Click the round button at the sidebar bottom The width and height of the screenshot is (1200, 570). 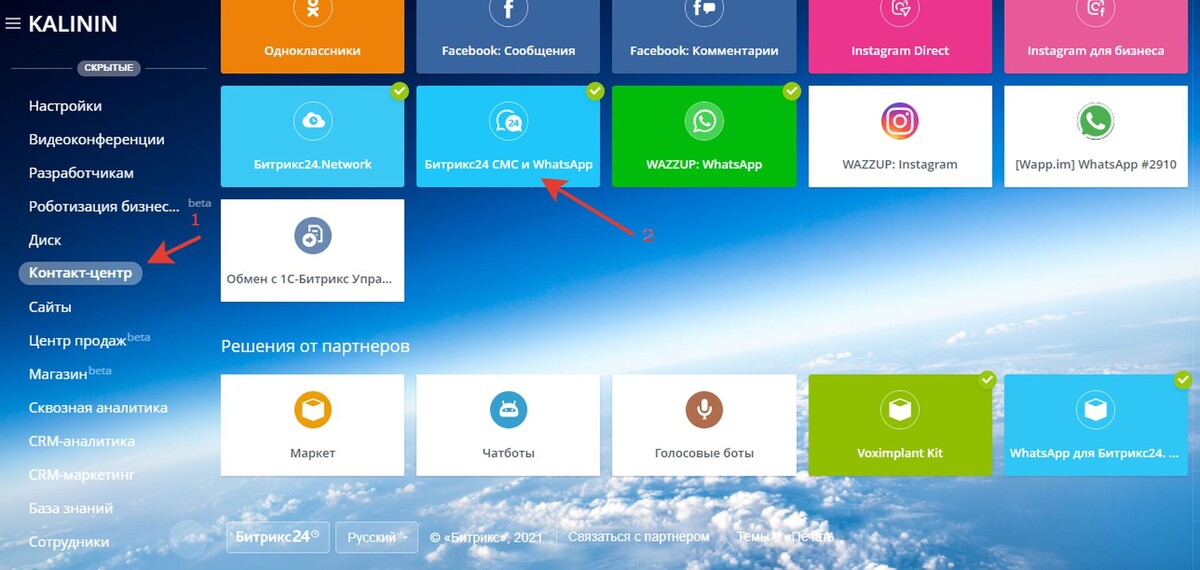[x=188, y=538]
